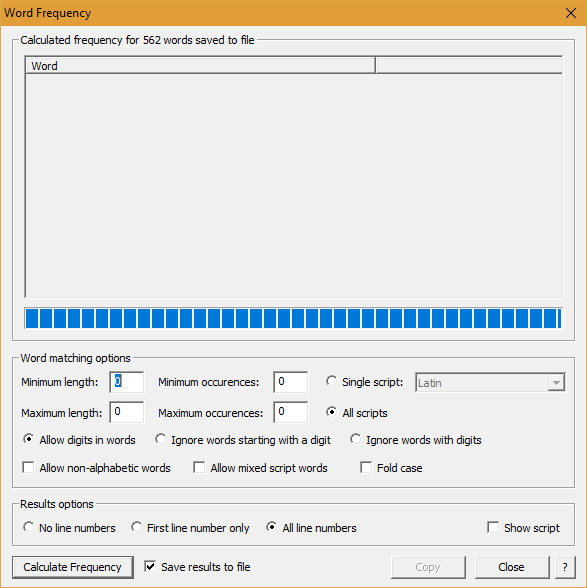This screenshot has height=588, width=587.
Task: Open the help question mark button
Action: coord(565,567)
